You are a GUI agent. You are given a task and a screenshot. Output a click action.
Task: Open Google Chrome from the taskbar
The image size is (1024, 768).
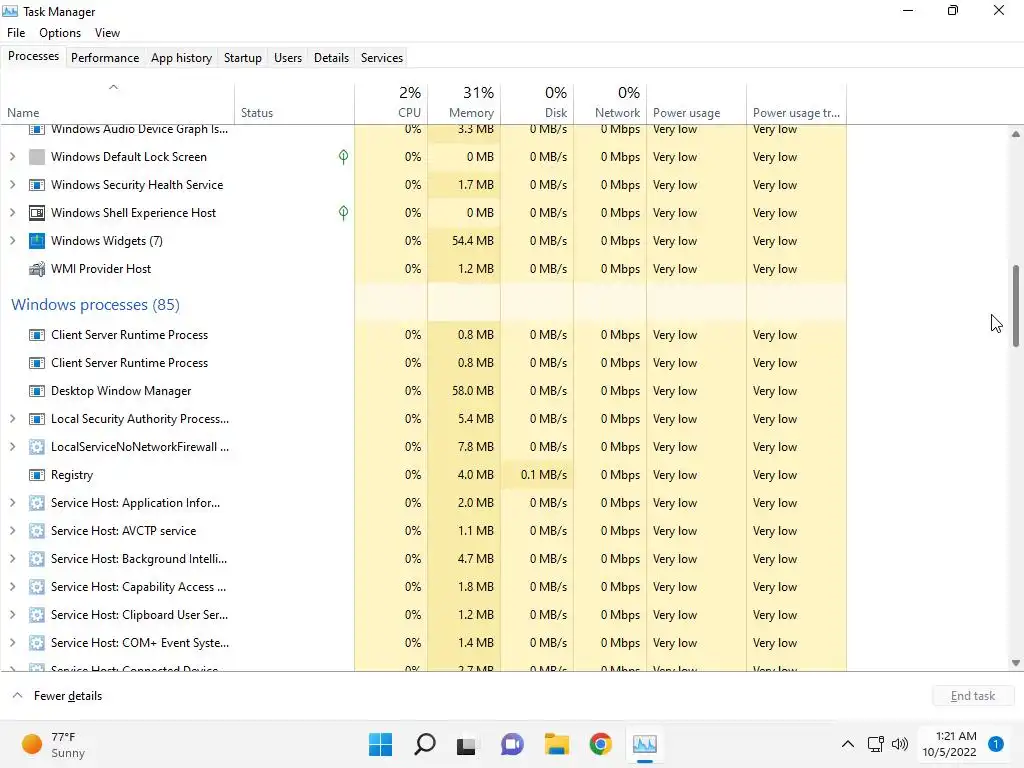pyautogui.click(x=600, y=744)
